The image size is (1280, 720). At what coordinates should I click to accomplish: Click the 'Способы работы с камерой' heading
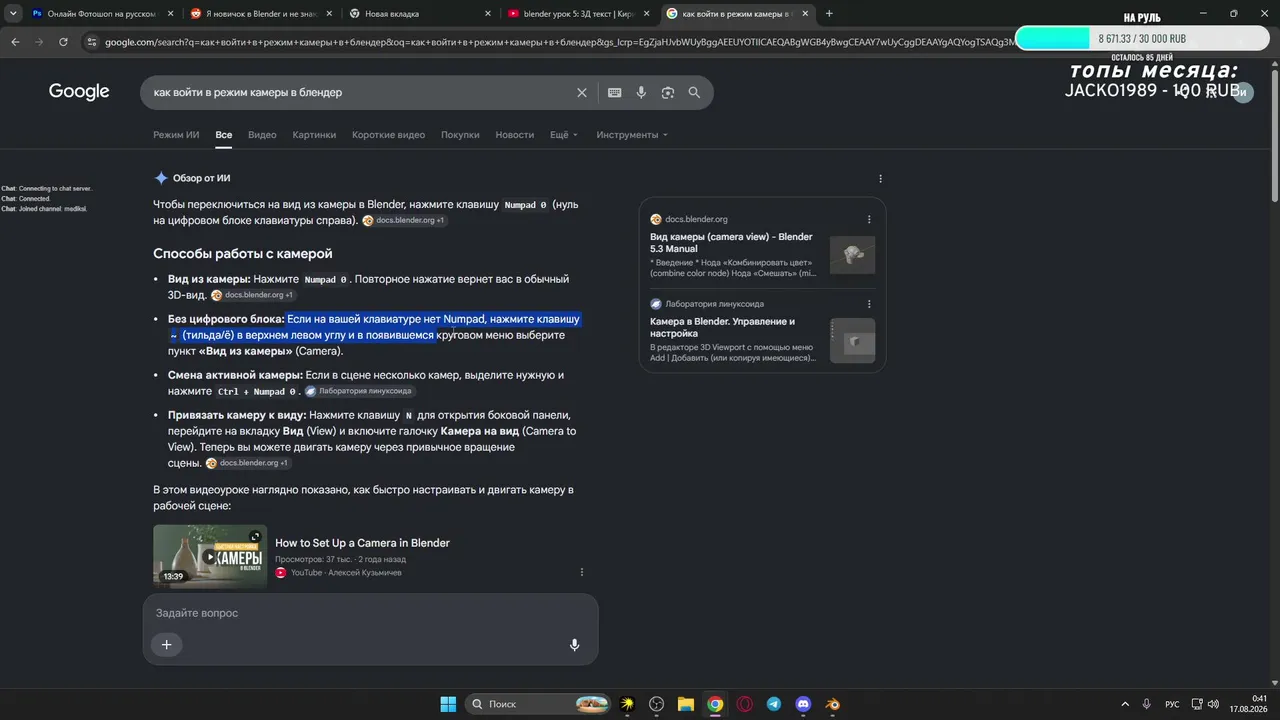243,254
